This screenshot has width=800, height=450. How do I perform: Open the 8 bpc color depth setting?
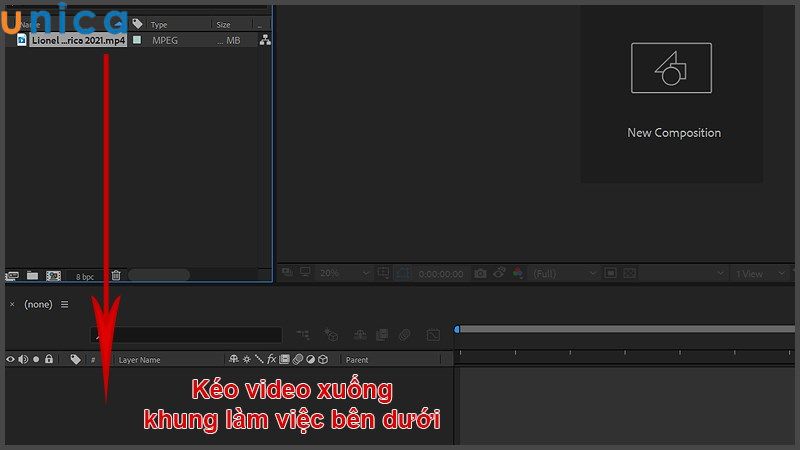[x=85, y=277]
